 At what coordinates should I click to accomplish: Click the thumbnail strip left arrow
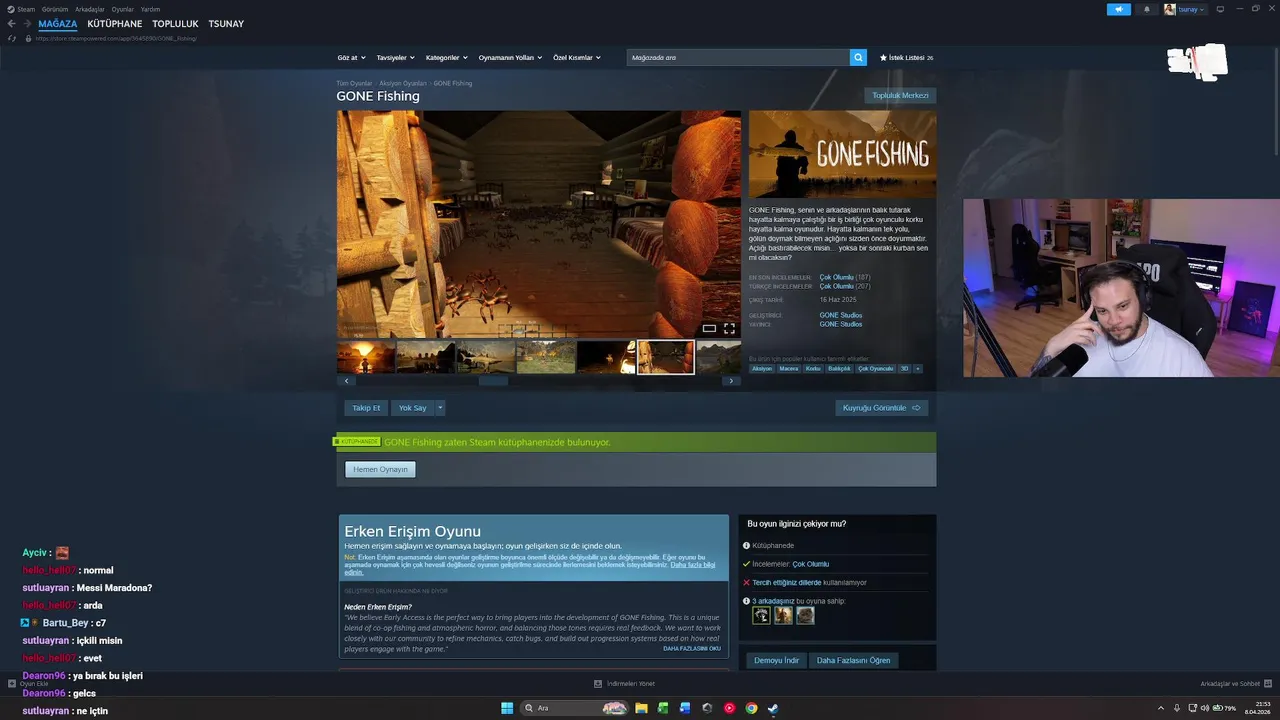(347, 381)
